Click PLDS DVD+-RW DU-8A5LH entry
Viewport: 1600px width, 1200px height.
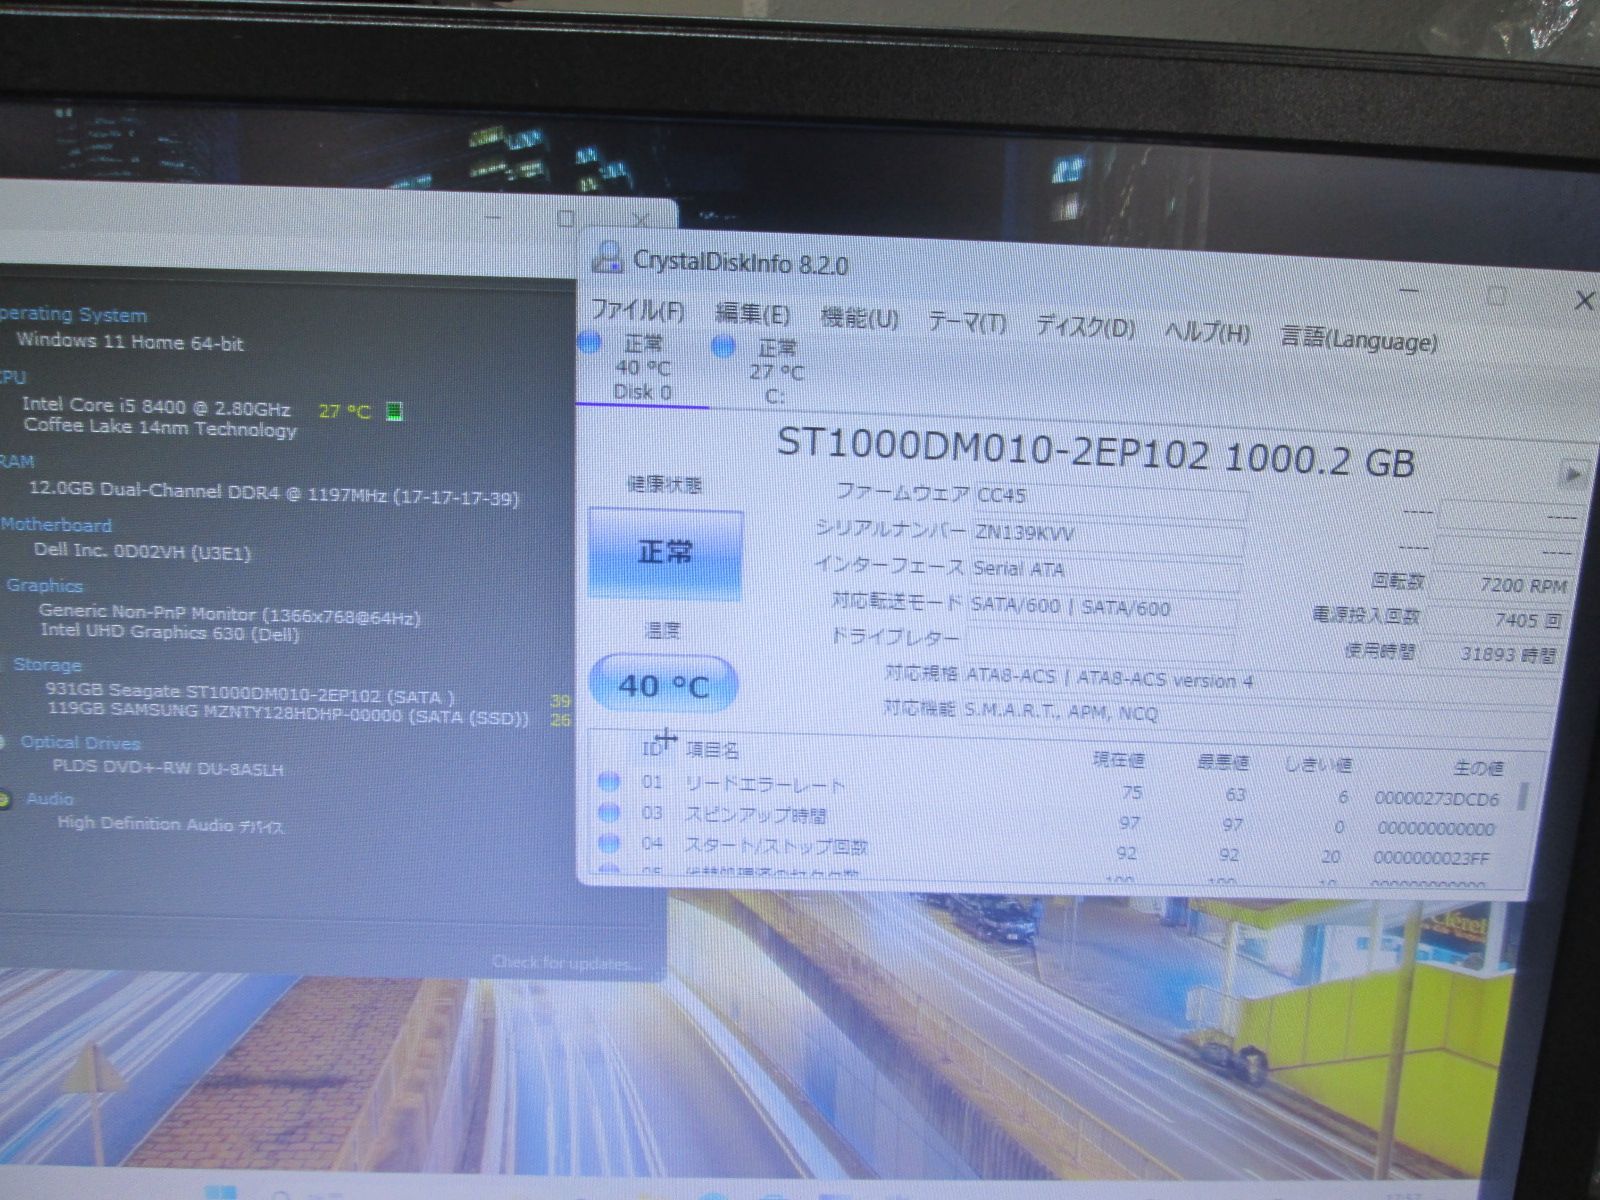168,768
